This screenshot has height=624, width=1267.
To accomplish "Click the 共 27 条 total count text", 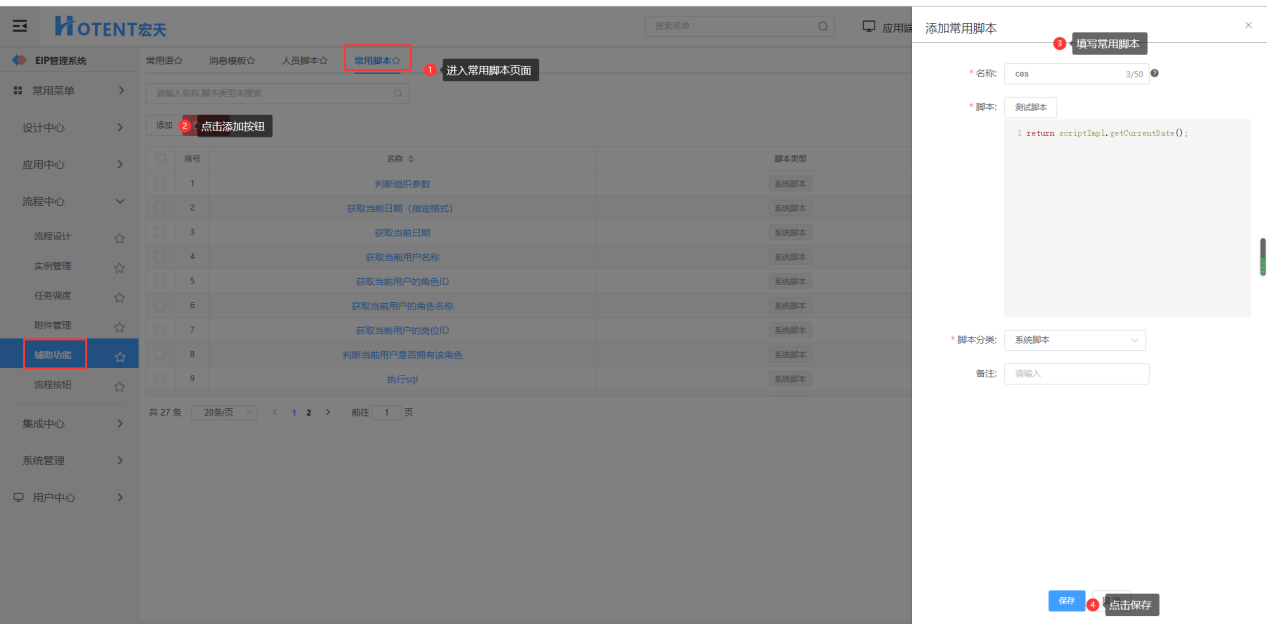I will point(165,412).
